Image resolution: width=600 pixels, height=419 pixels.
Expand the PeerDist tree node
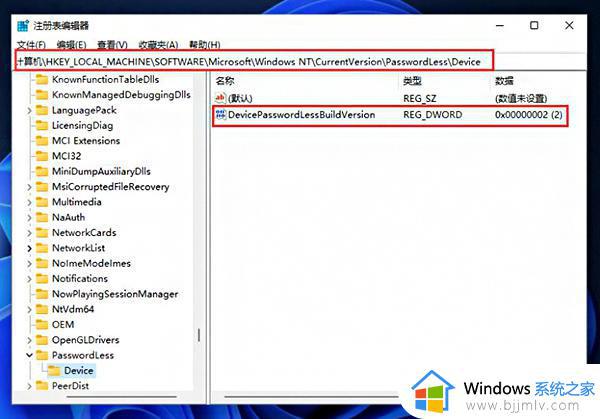point(29,386)
